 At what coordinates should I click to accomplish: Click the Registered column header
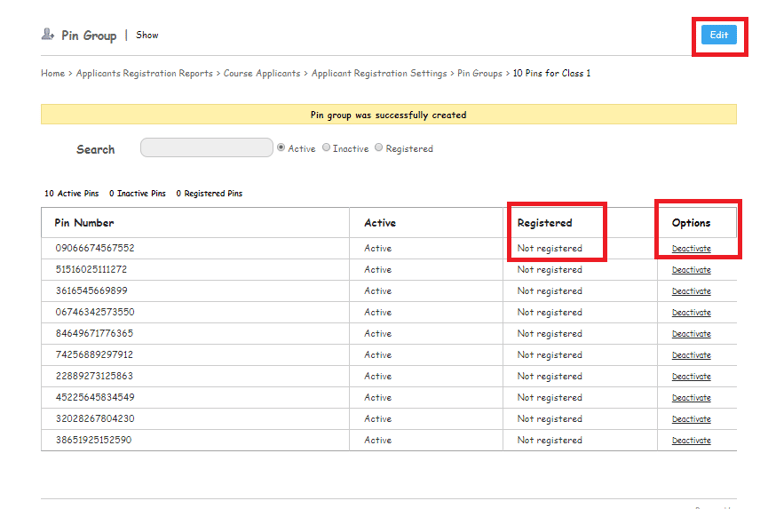click(544, 223)
